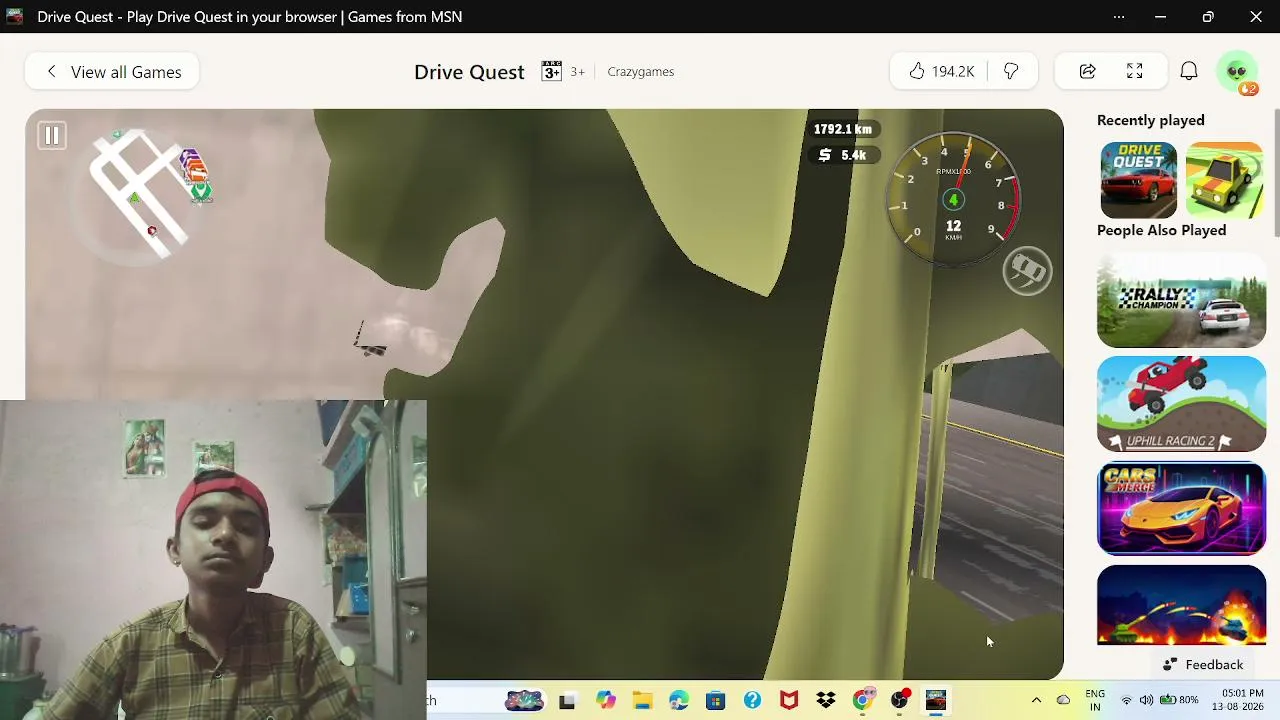The width and height of the screenshot is (1280, 720).
Task: Open the window's three-dot more options menu
Action: (x=1119, y=16)
